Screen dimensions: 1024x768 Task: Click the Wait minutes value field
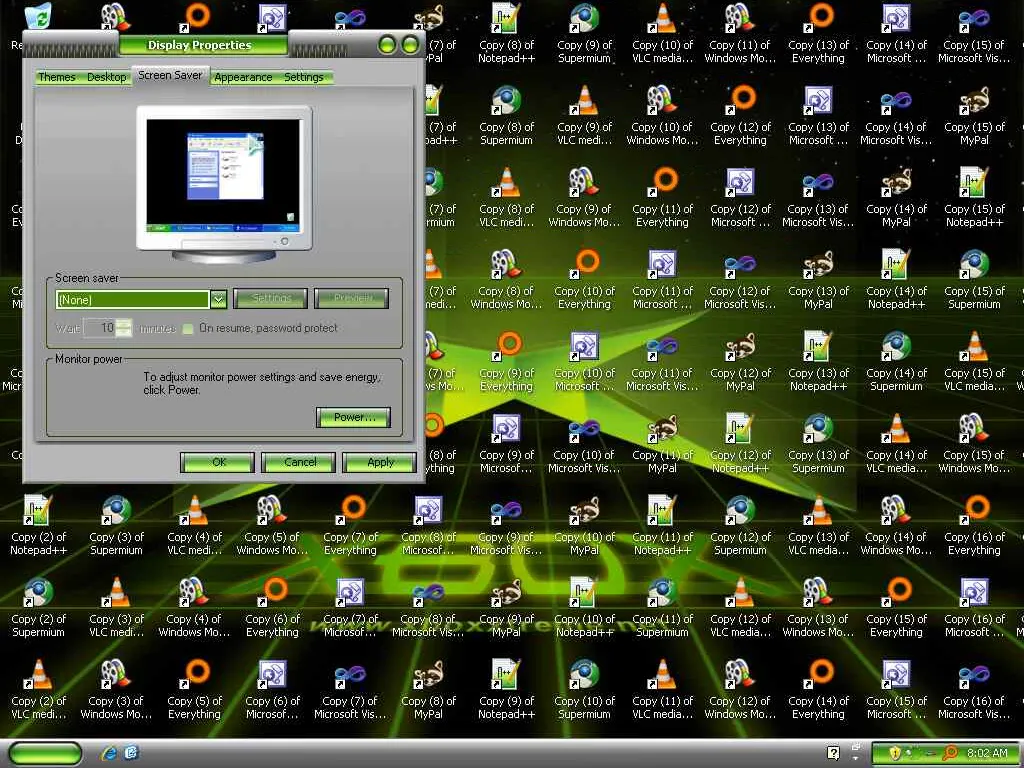101,327
